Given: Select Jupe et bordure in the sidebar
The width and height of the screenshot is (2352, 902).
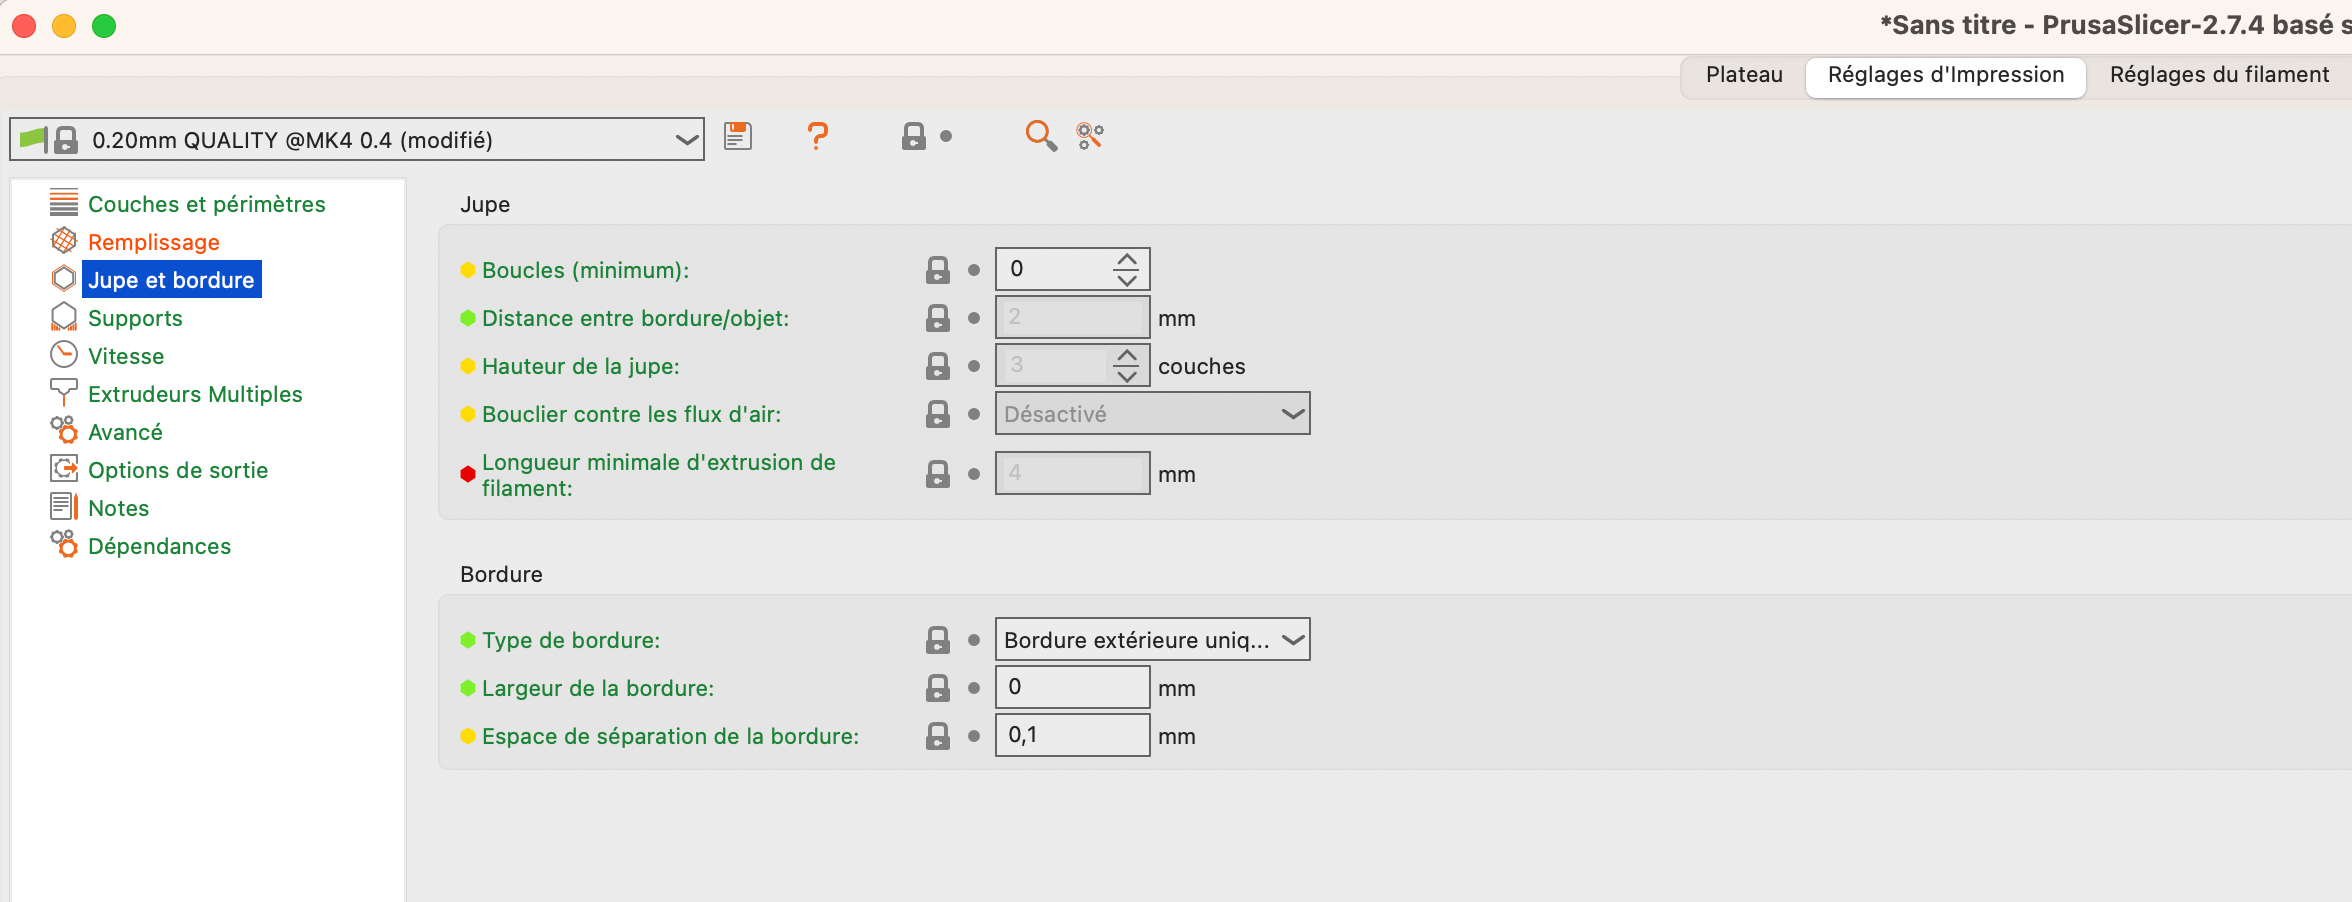Looking at the screenshot, I should pos(171,280).
